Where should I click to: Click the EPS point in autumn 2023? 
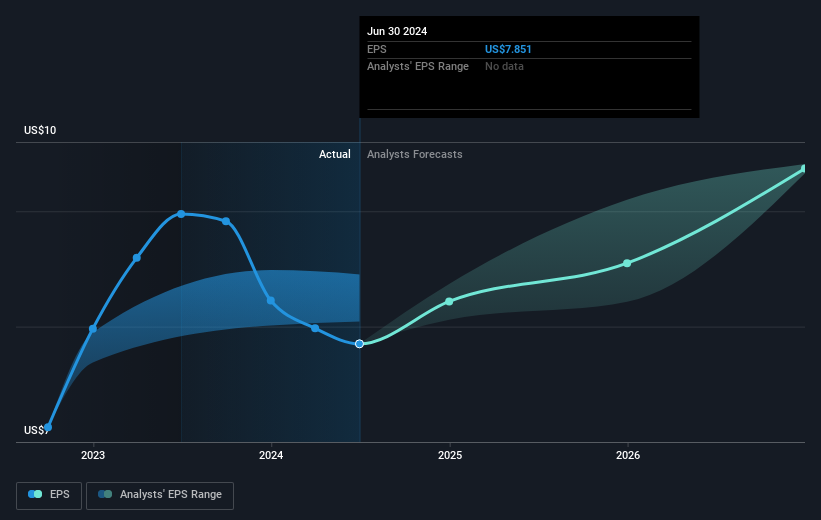[226, 222]
